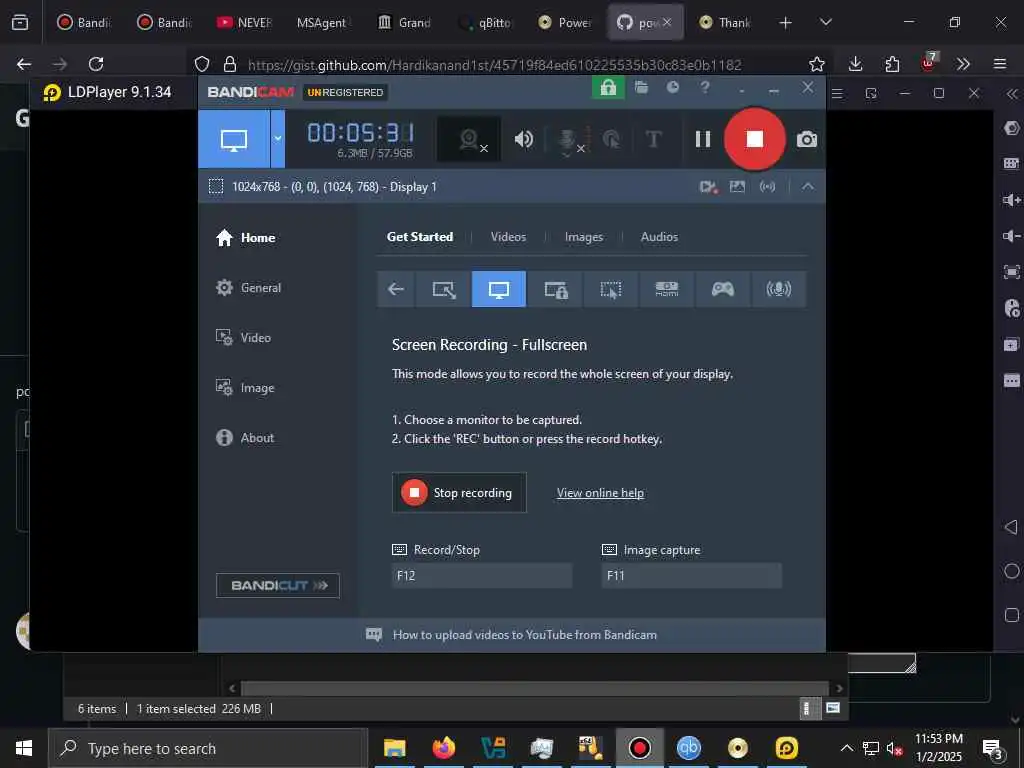Click the Image capture hotkey field F11
The height and width of the screenshot is (768, 1024).
pyautogui.click(x=692, y=575)
